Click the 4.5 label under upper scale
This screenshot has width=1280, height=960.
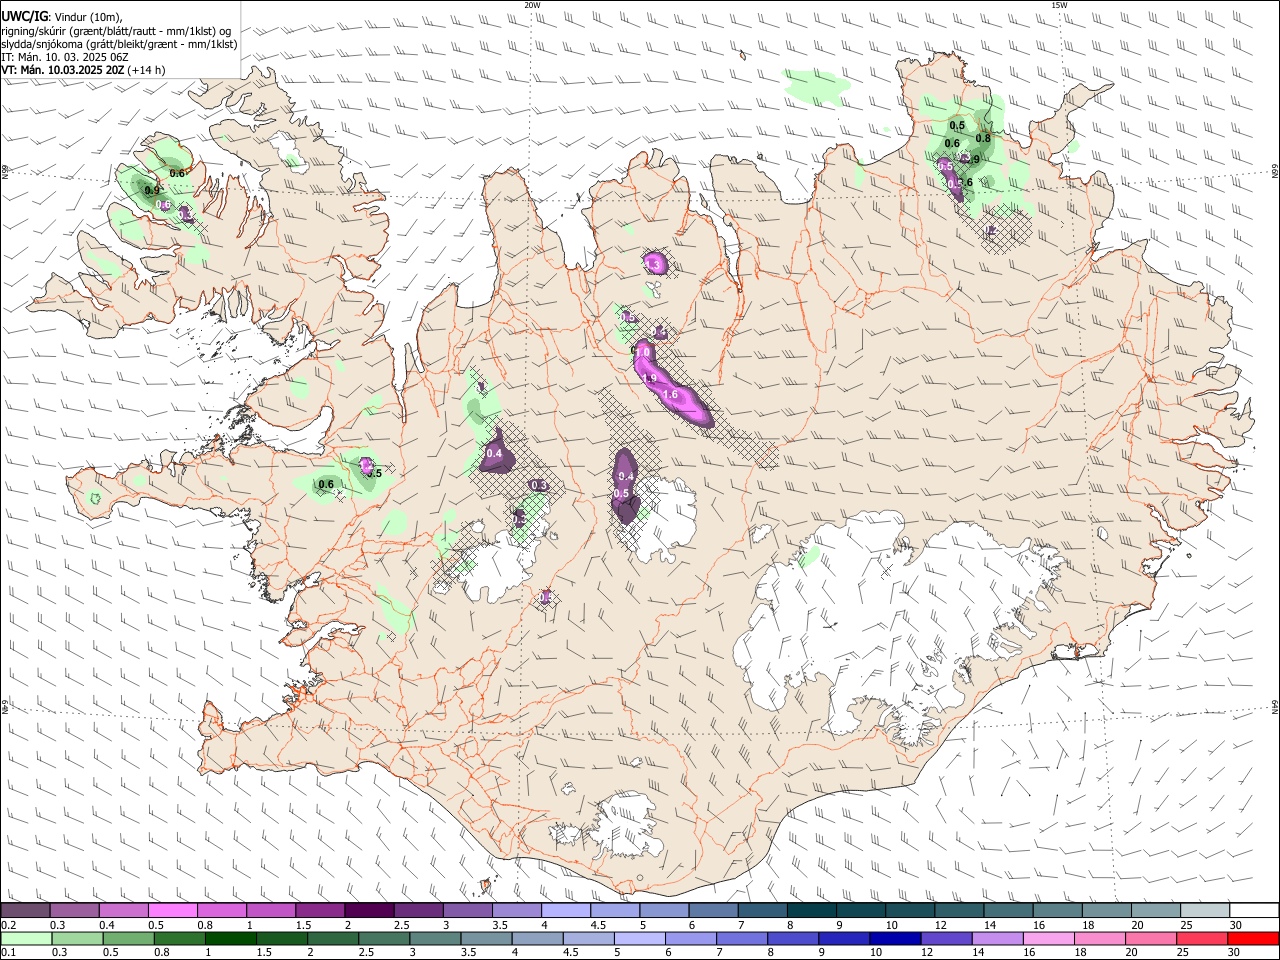598,925
